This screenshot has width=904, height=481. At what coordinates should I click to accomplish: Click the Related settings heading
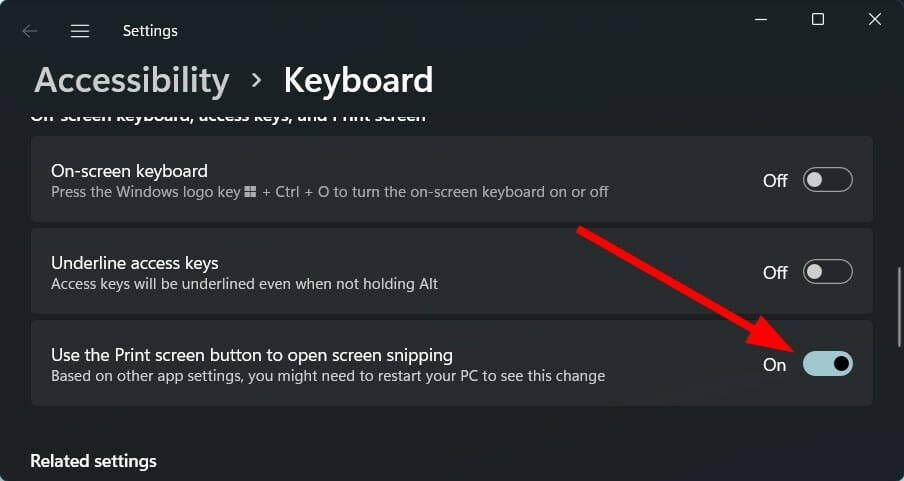pyautogui.click(x=94, y=461)
